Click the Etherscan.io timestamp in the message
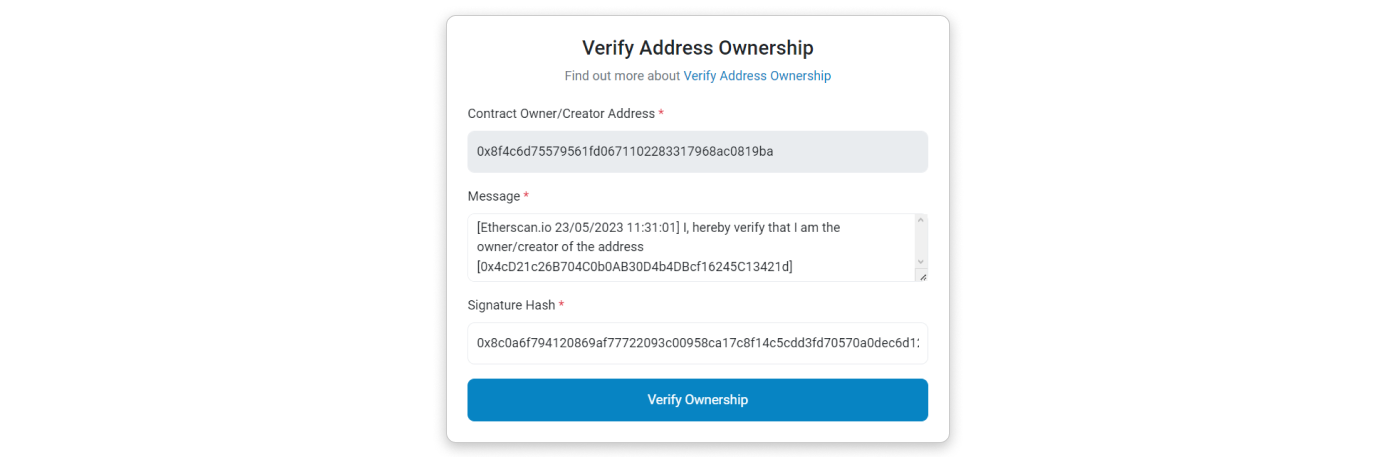The image size is (1395, 457). coord(579,228)
